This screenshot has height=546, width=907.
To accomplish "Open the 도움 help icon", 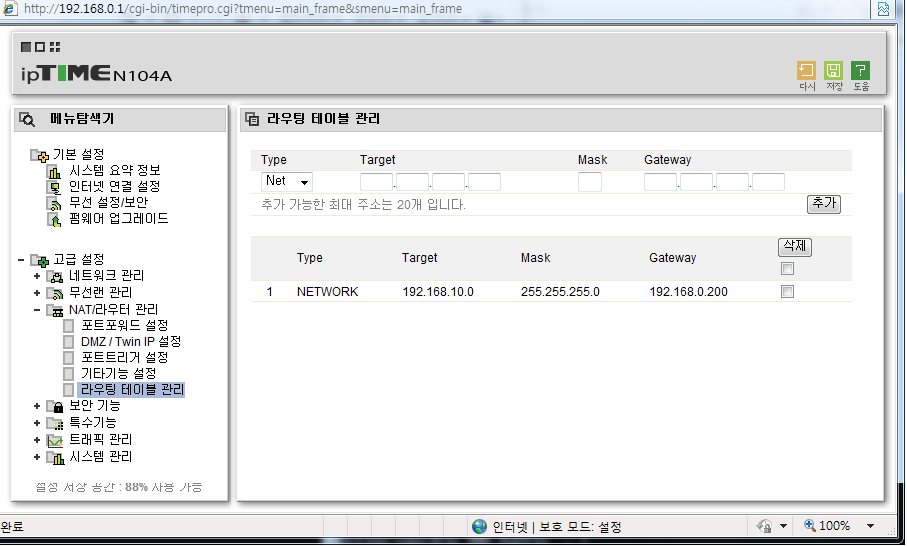I will [x=860, y=71].
